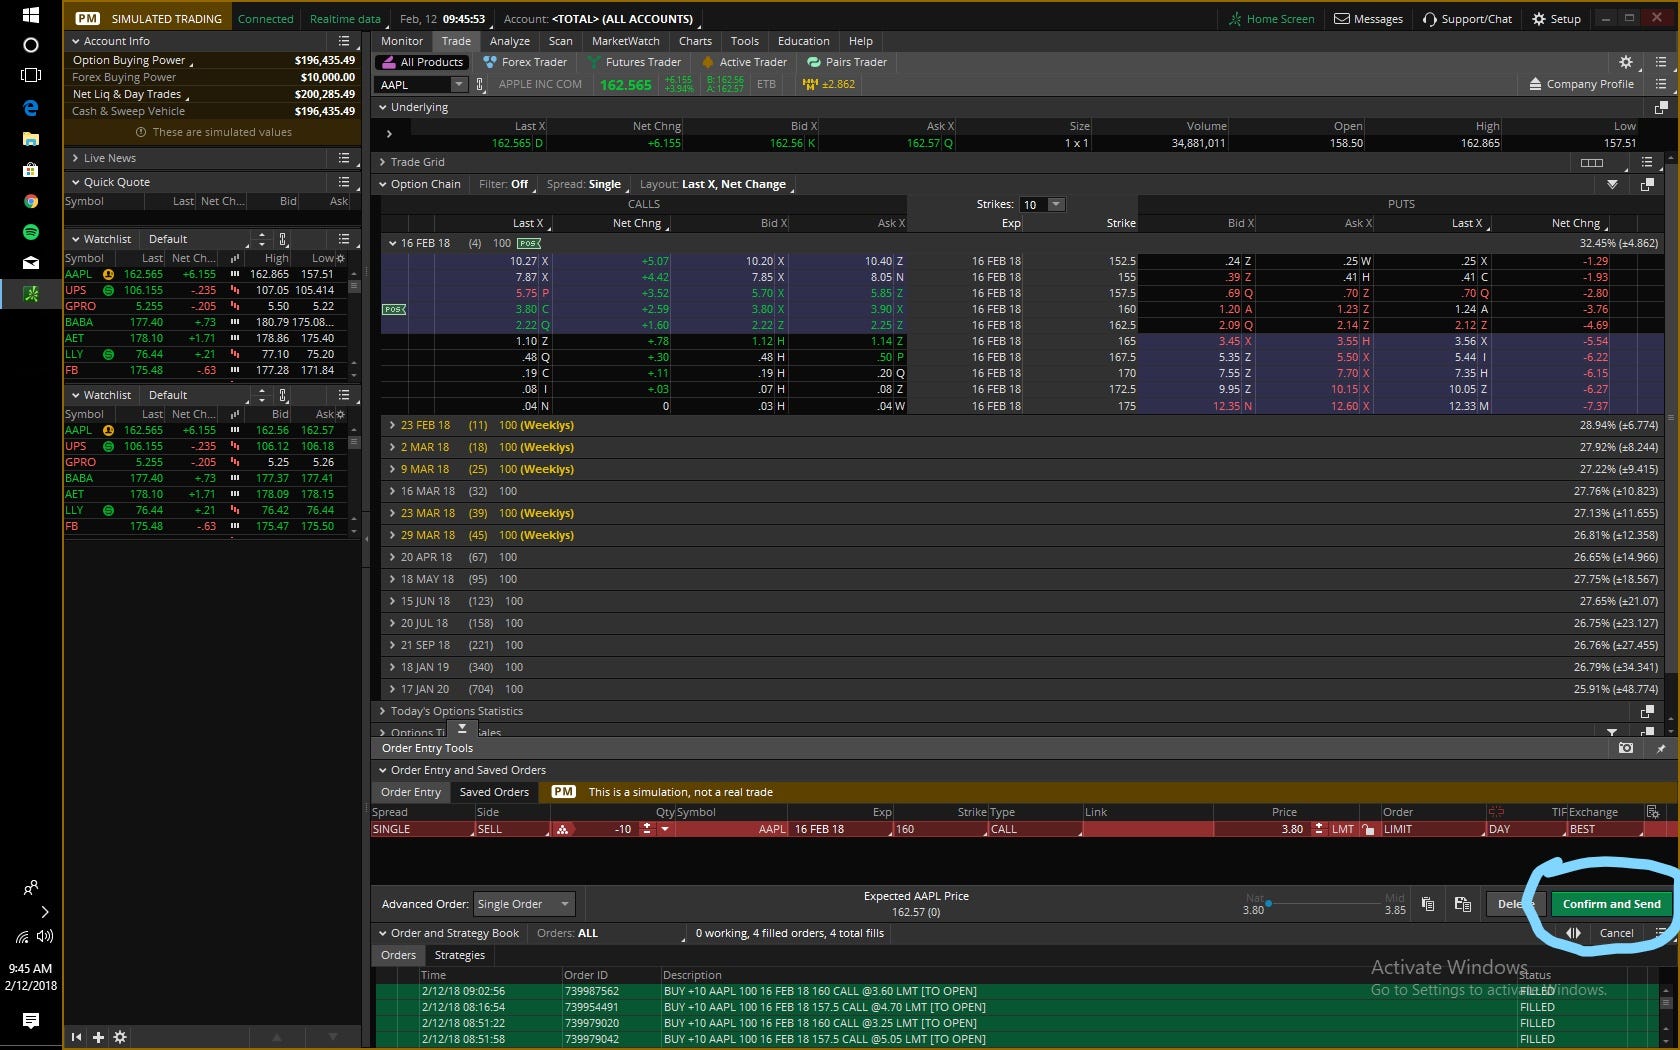The height and width of the screenshot is (1050, 1680).
Task: Click the pin icon in Order Entry Tools
Action: point(1661,748)
